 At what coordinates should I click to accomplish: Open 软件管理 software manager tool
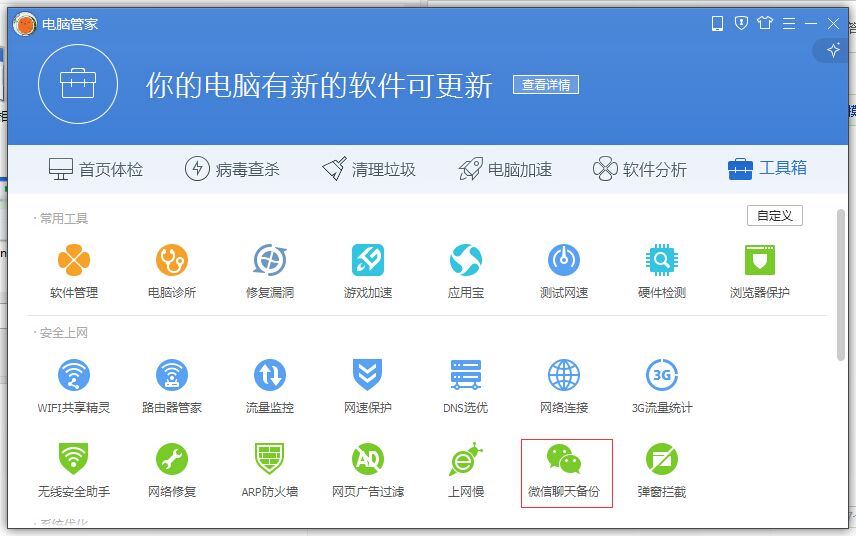(74, 271)
